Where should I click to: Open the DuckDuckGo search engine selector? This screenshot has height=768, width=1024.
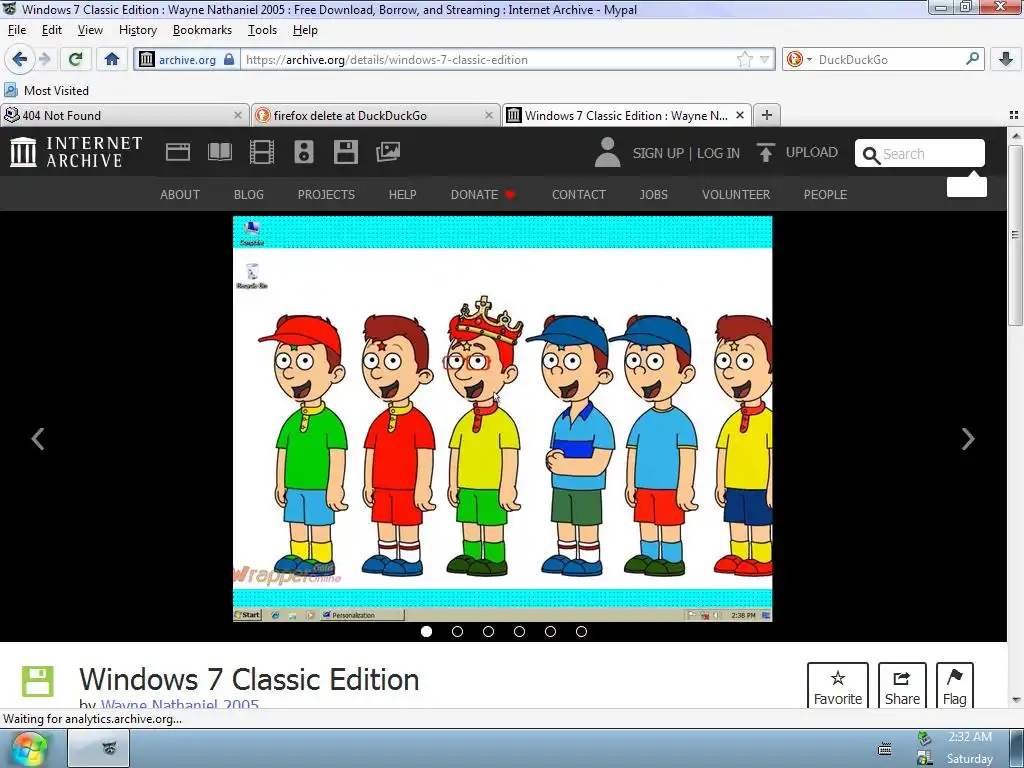click(x=799, y=59)
